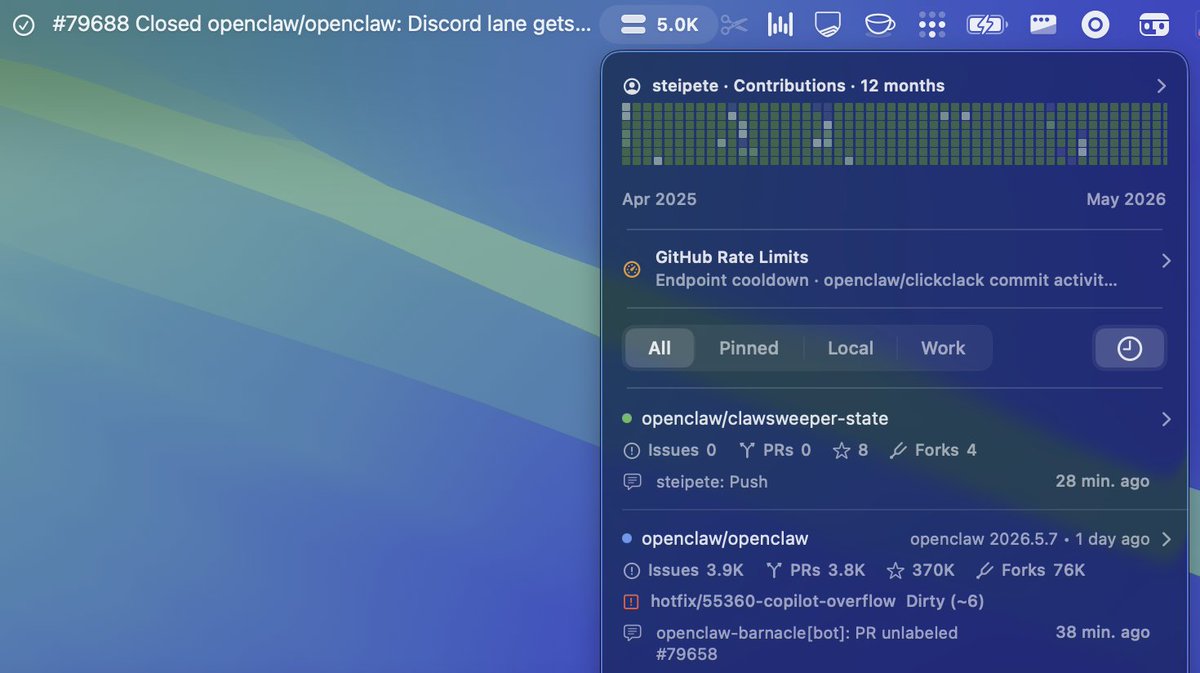Open the hotfix/55360-copilot-overflow branch entry
This screenshot has width=1200, height=673.
[773, 601]
